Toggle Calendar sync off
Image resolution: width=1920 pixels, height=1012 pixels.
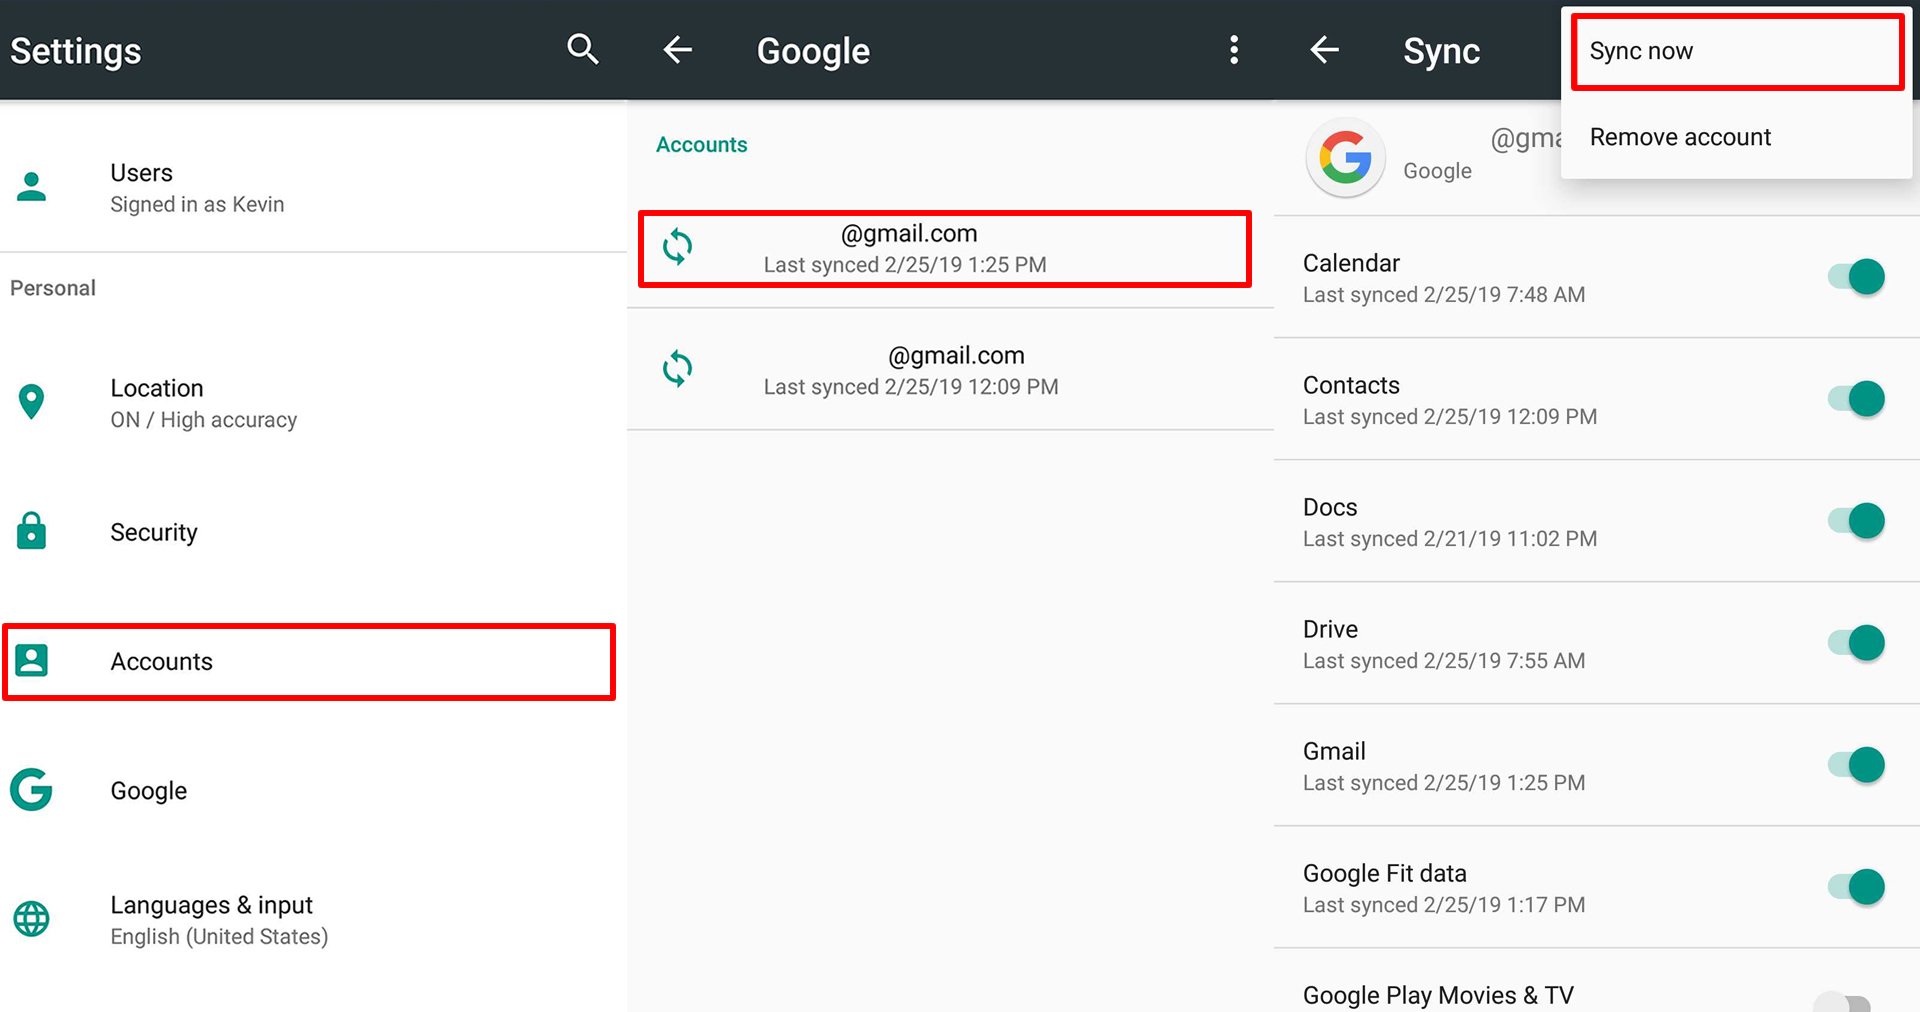[x=1857, y=277]
